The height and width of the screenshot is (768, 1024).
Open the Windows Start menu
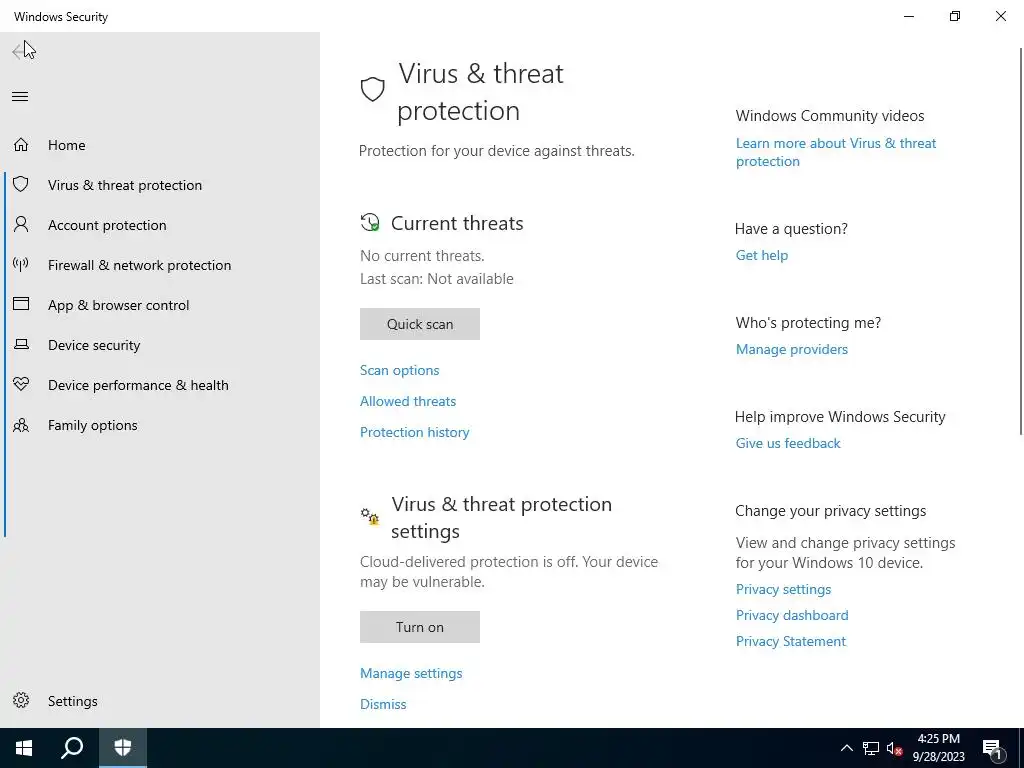click(24, 748)
